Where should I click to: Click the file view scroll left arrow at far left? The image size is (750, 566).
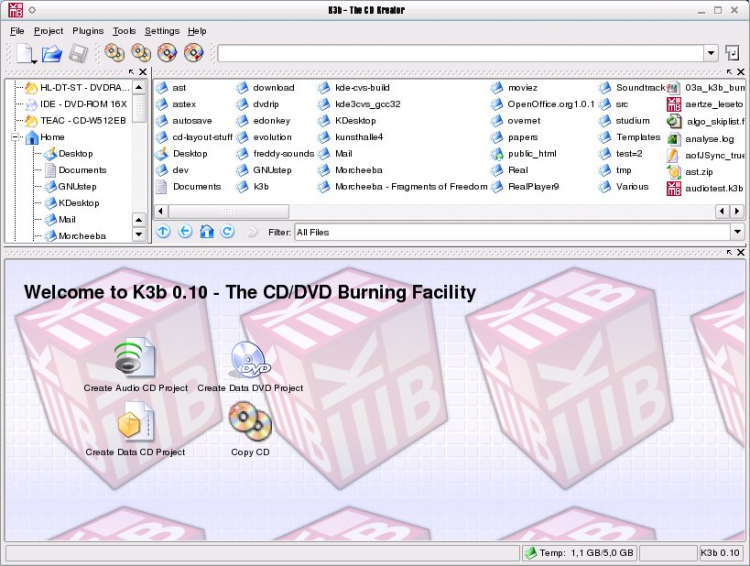[161, 211]
